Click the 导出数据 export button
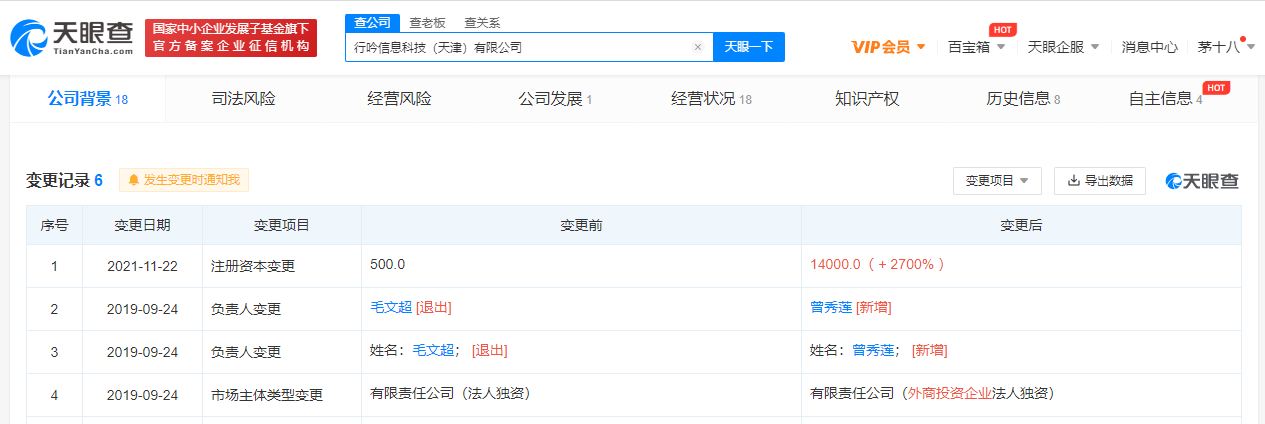The width and height of the screenshot is (1265, 424). 1099,181
